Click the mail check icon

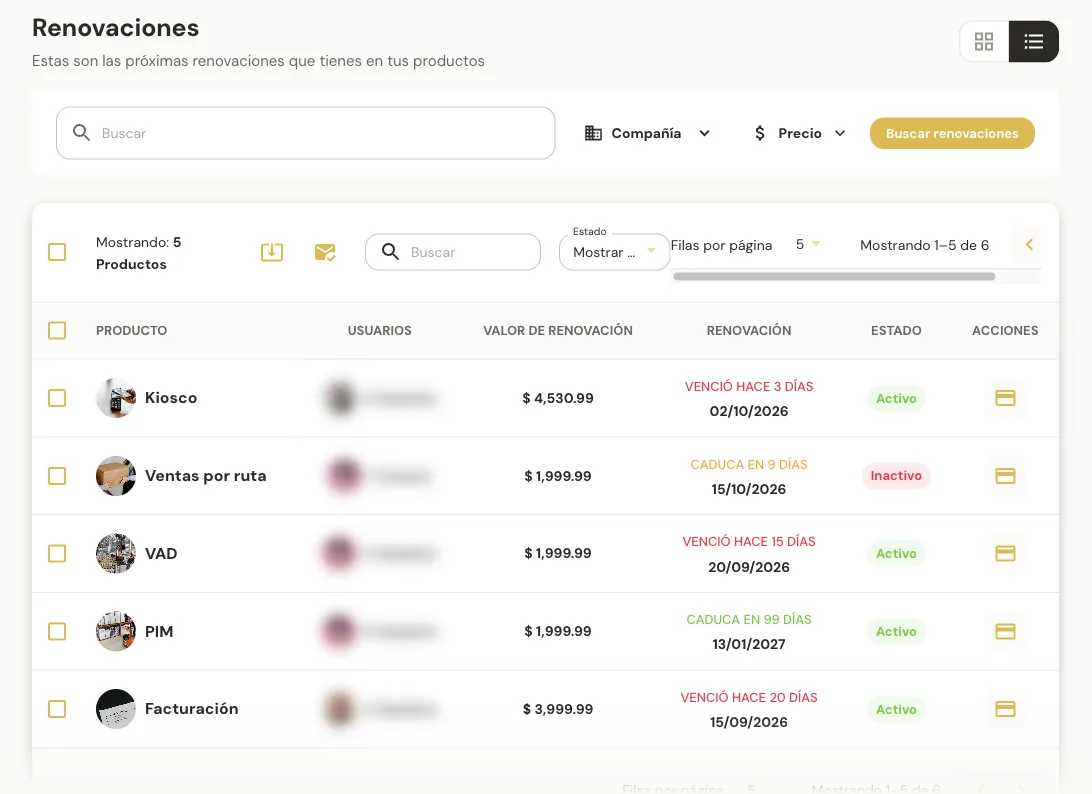tap(325, 252)
